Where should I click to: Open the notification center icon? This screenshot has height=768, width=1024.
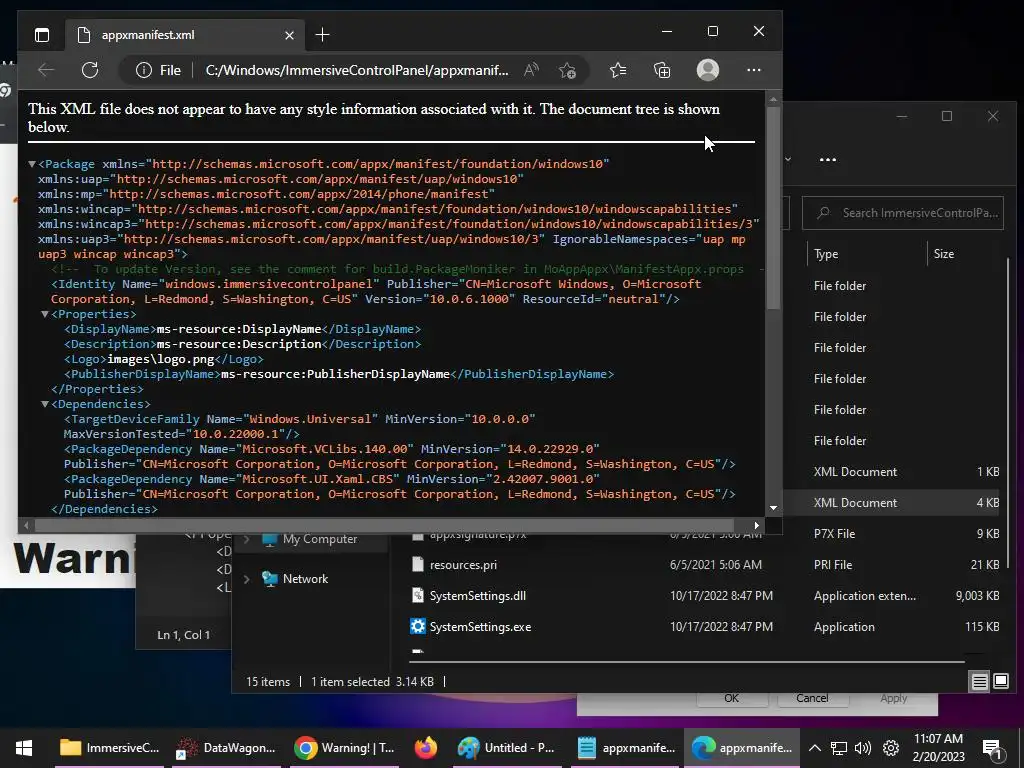point(993,749)
